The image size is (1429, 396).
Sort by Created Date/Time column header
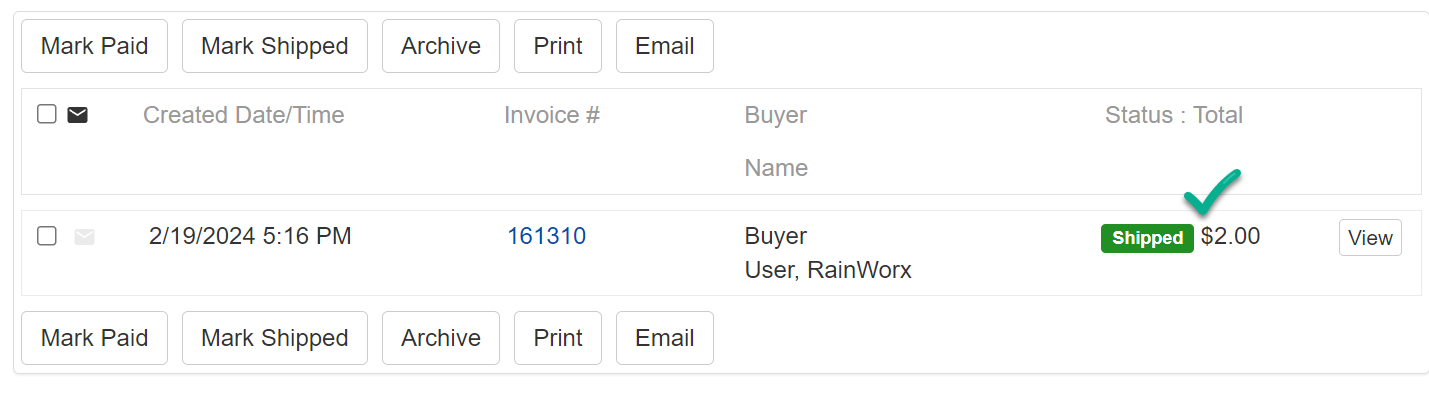[244, 115]
